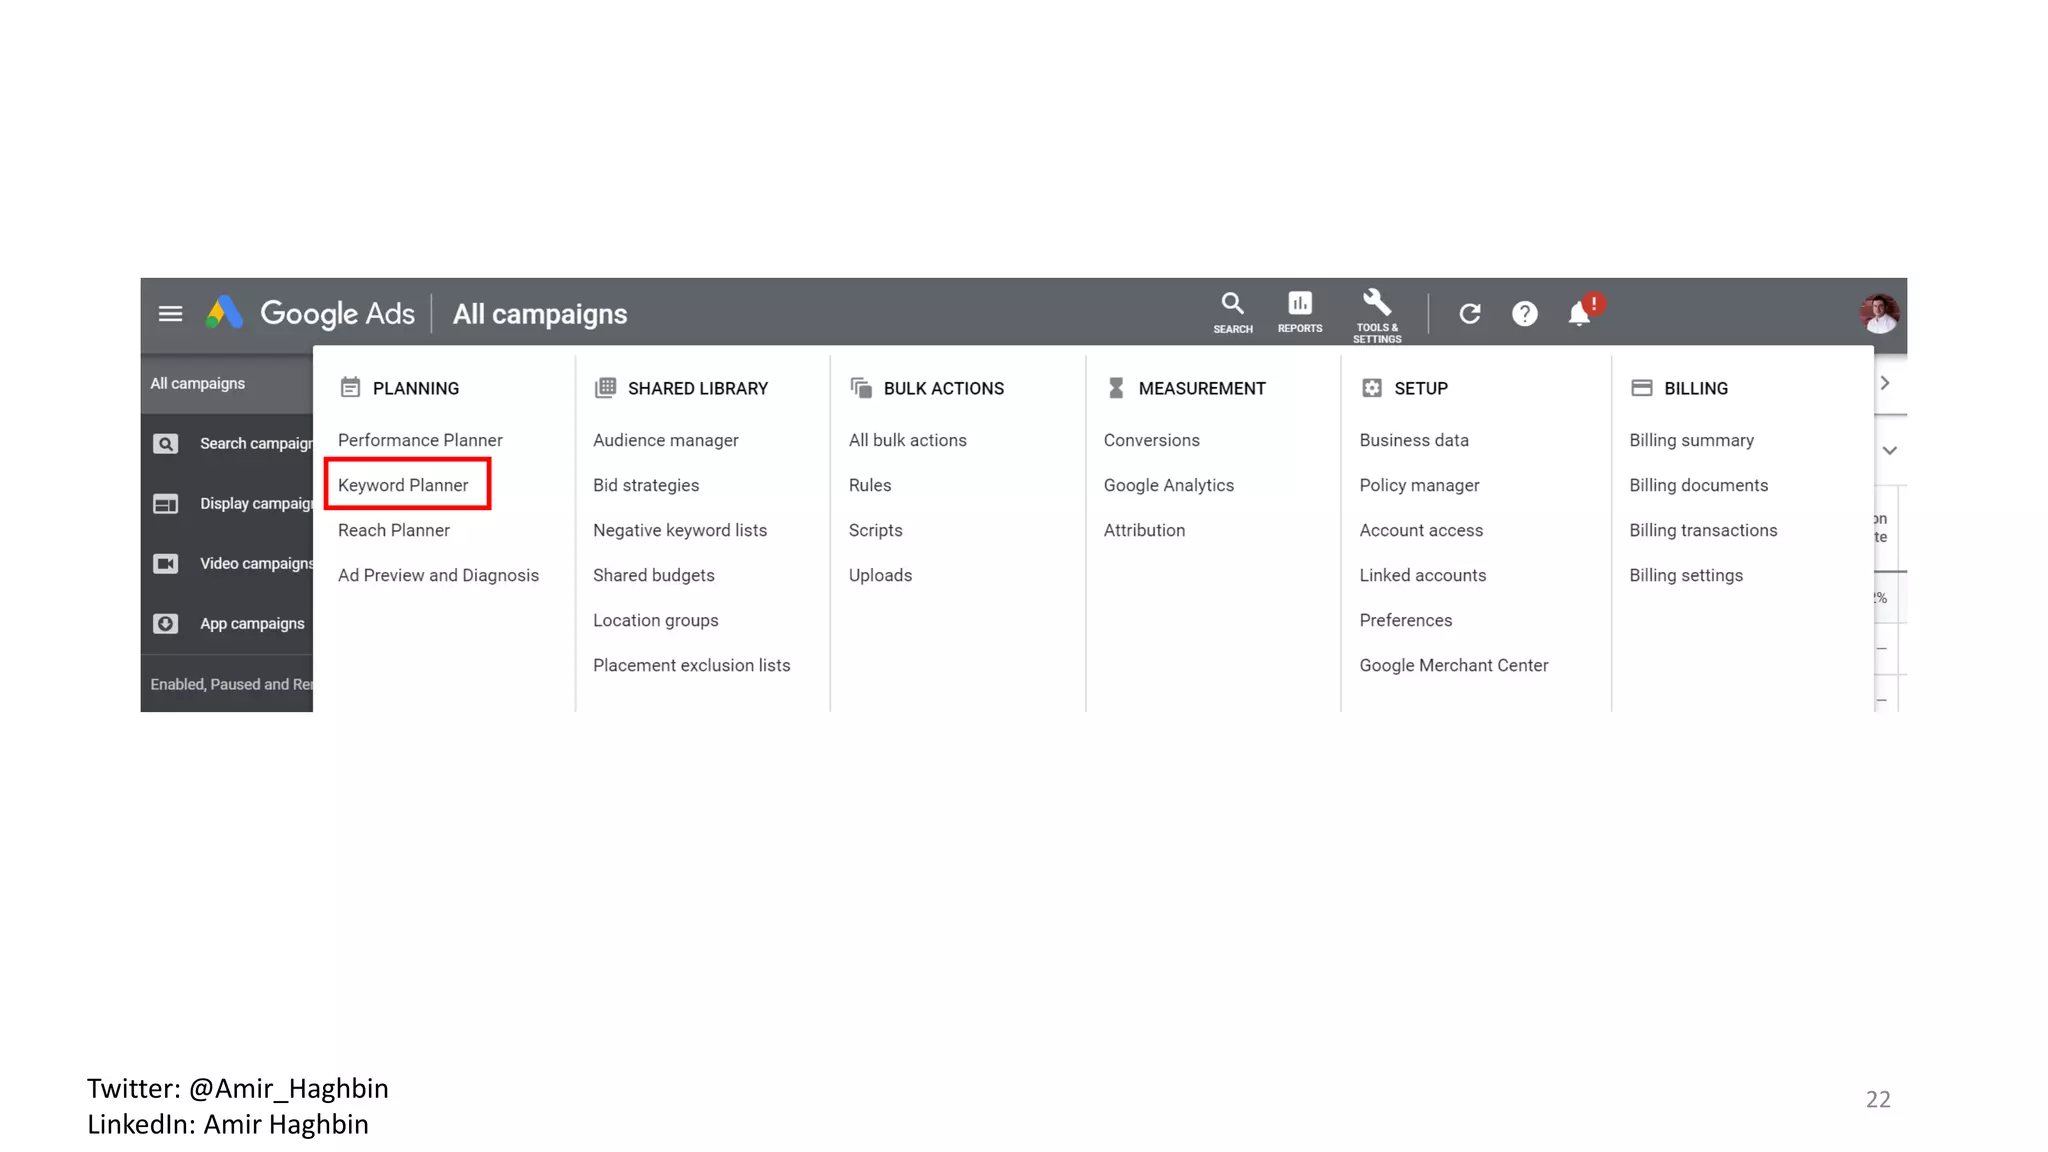Viewport: 2048px width, 1152px height.
Task: Open Billing summary link
Action: point(1691,440)
